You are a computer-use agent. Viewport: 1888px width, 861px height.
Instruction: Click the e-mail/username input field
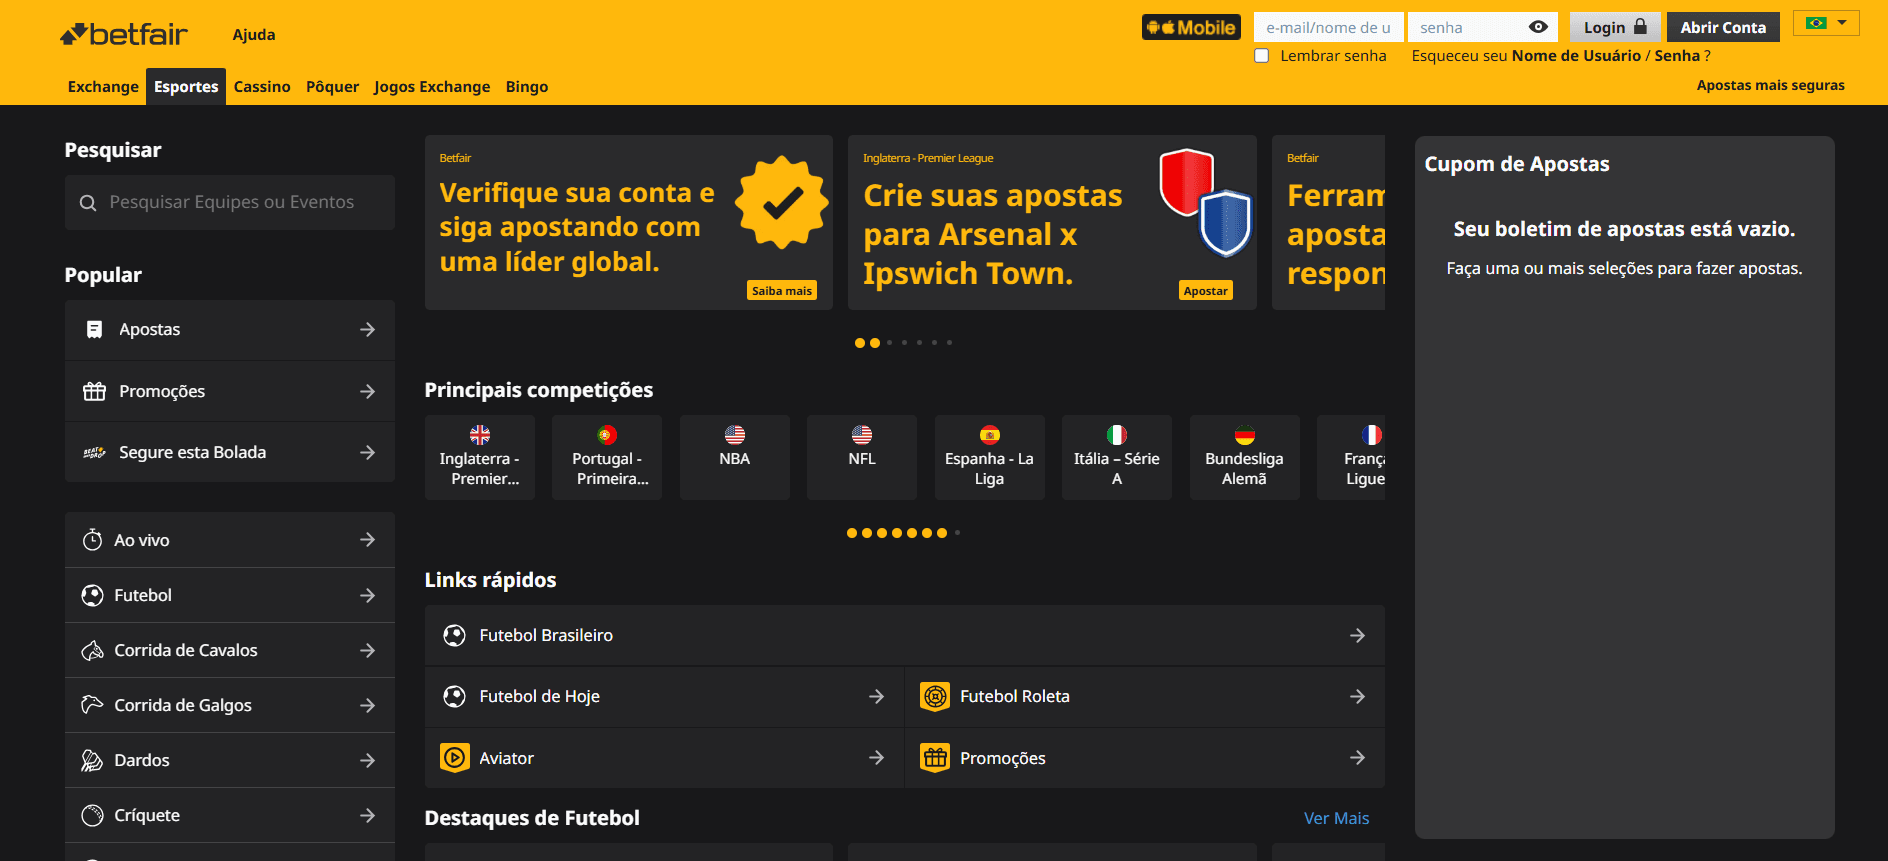click(1329, 27)
